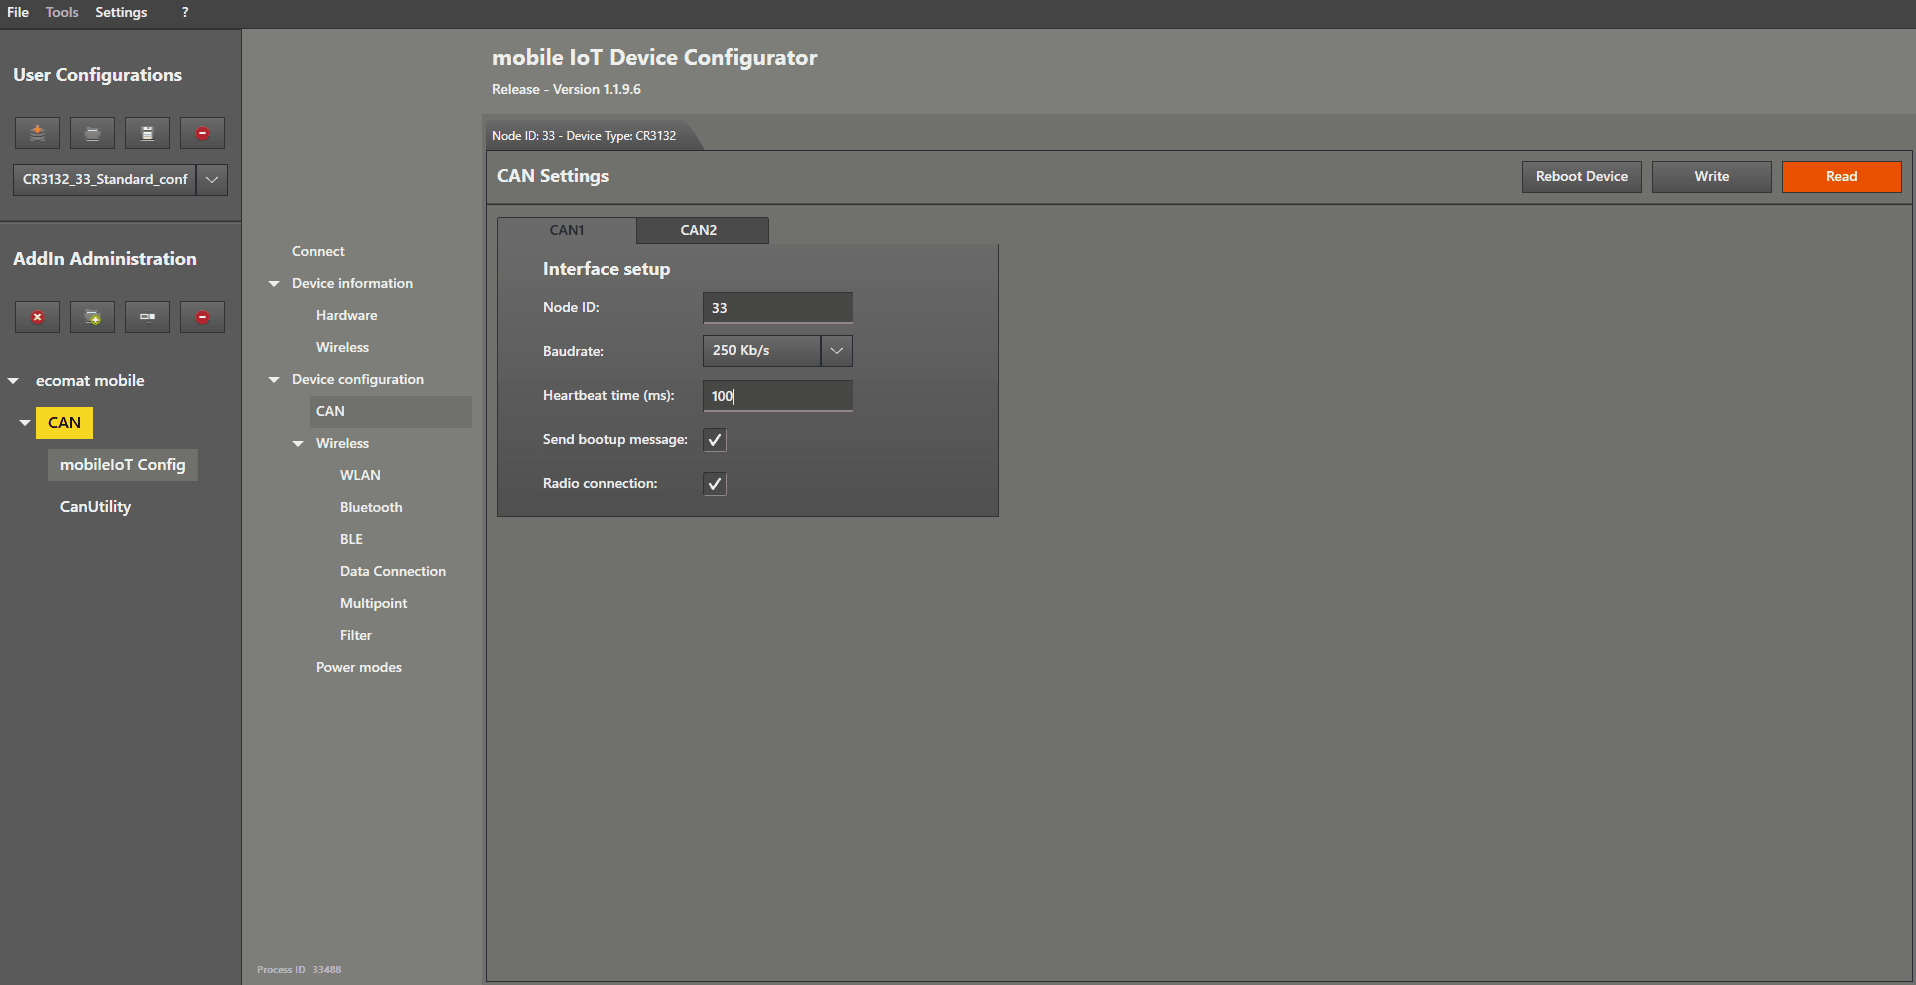Image resolution: width=1916 pixels, height=985 pixels.
Task: Click the red X icon in AddIn Administration
Action: point(37,317)
